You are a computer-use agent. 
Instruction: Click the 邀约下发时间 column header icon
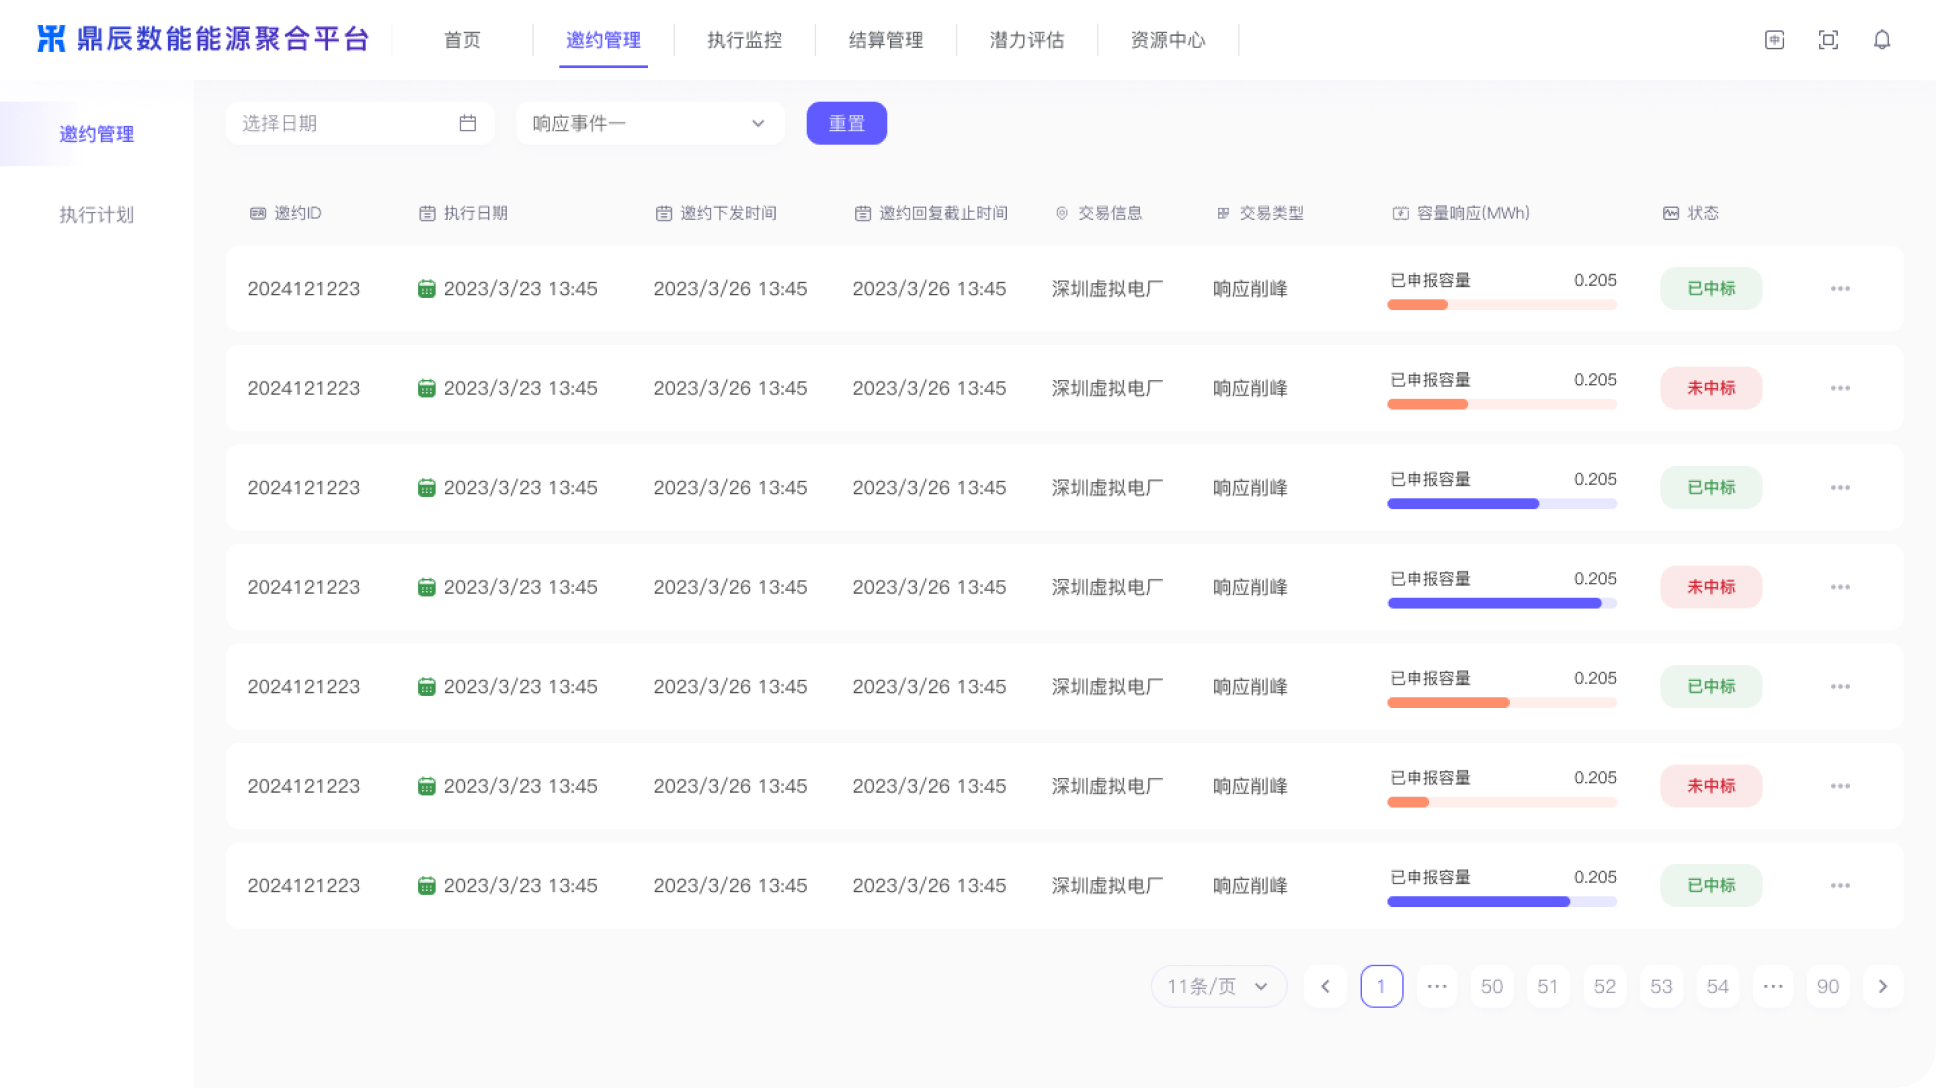[x=664, y=213]
